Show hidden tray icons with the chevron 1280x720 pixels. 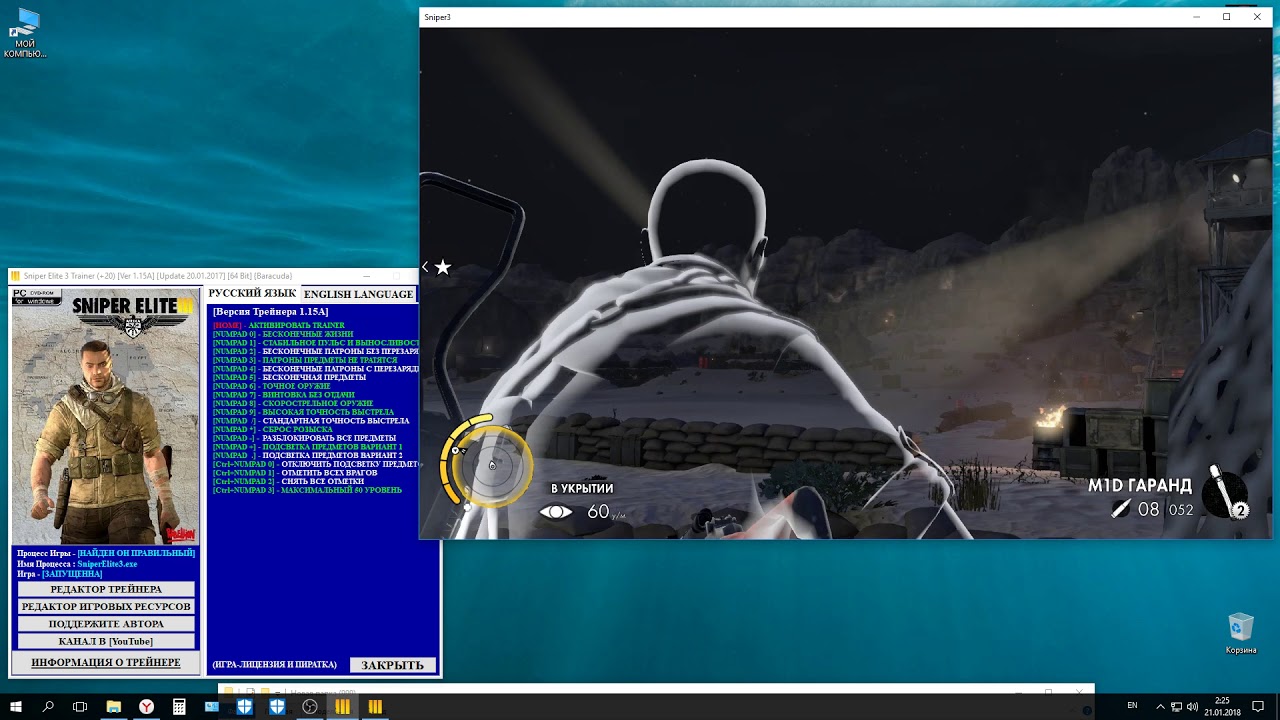[1160, 706]
